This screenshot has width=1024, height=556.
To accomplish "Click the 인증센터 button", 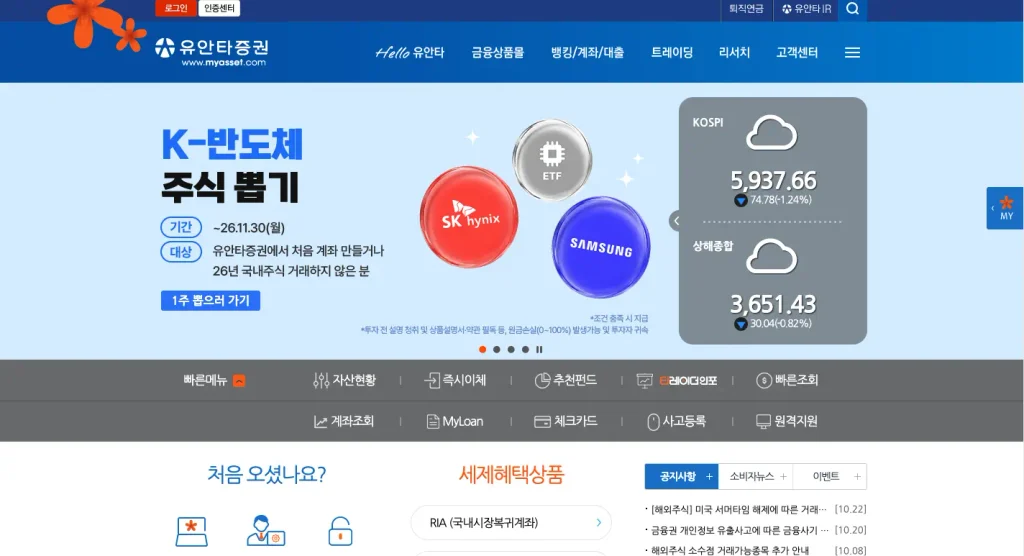I will 219,8.
